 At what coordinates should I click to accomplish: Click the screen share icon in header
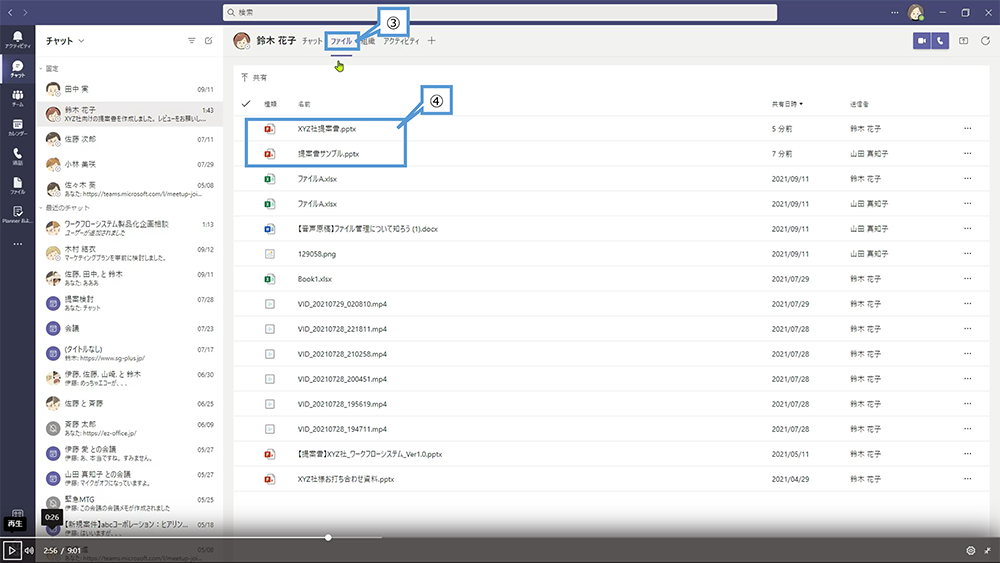pyautogui.click(x=964, y=41)
